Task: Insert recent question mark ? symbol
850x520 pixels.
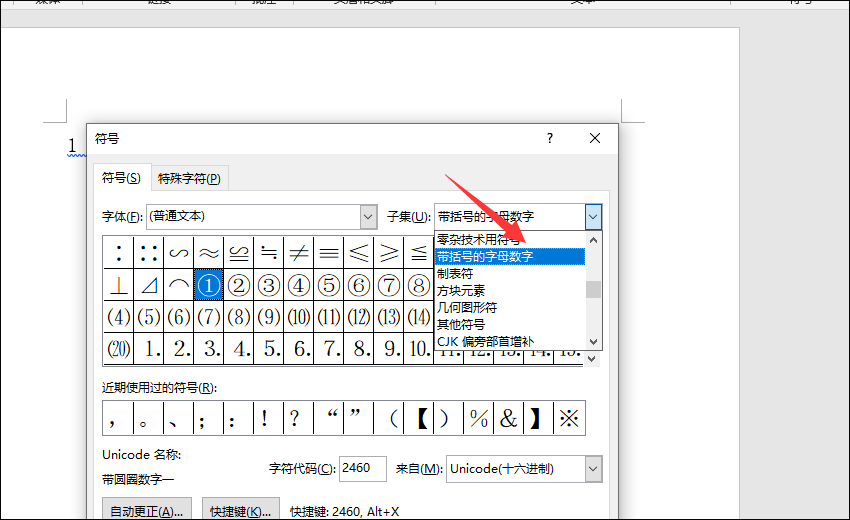Action: [299, 418]
